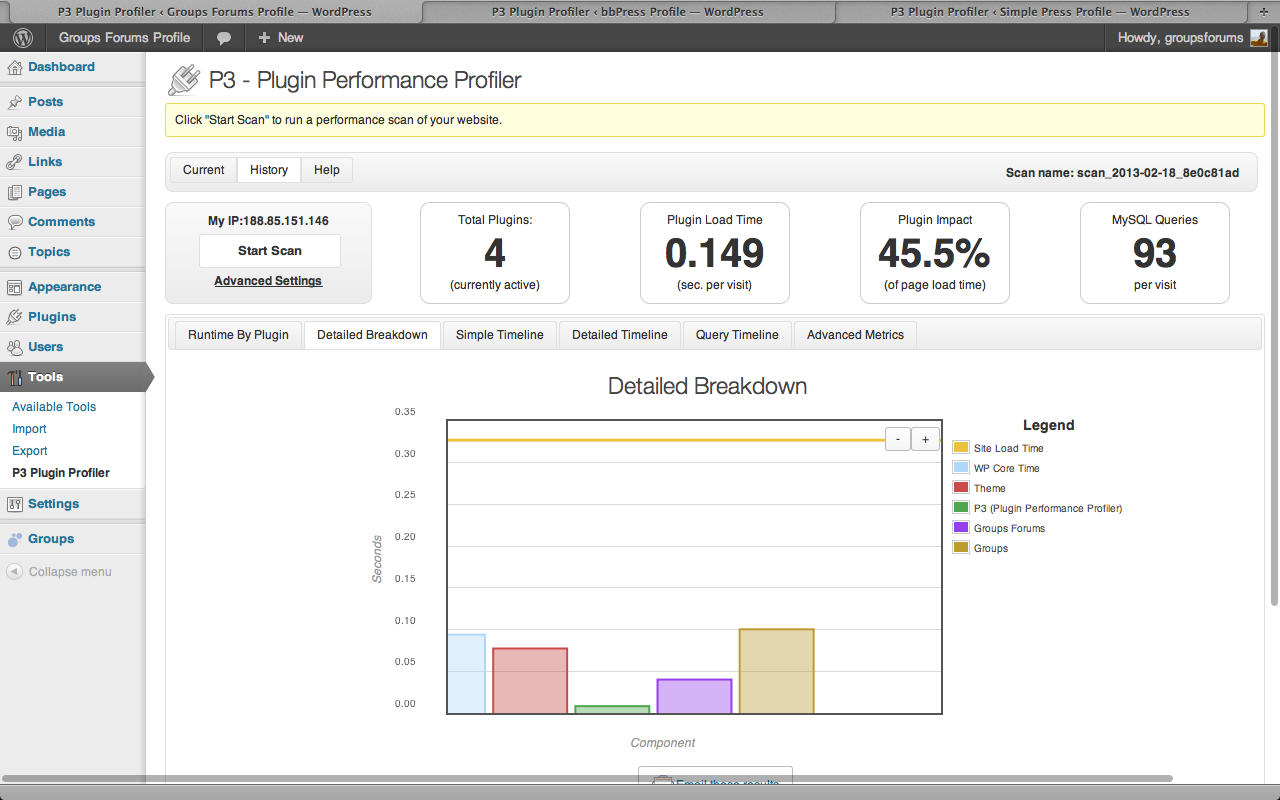Click P3 Plugin Performance Profiler legend swatch
Image resolution: width=1280 pixels, height=800 pixels.
(961, 508)
